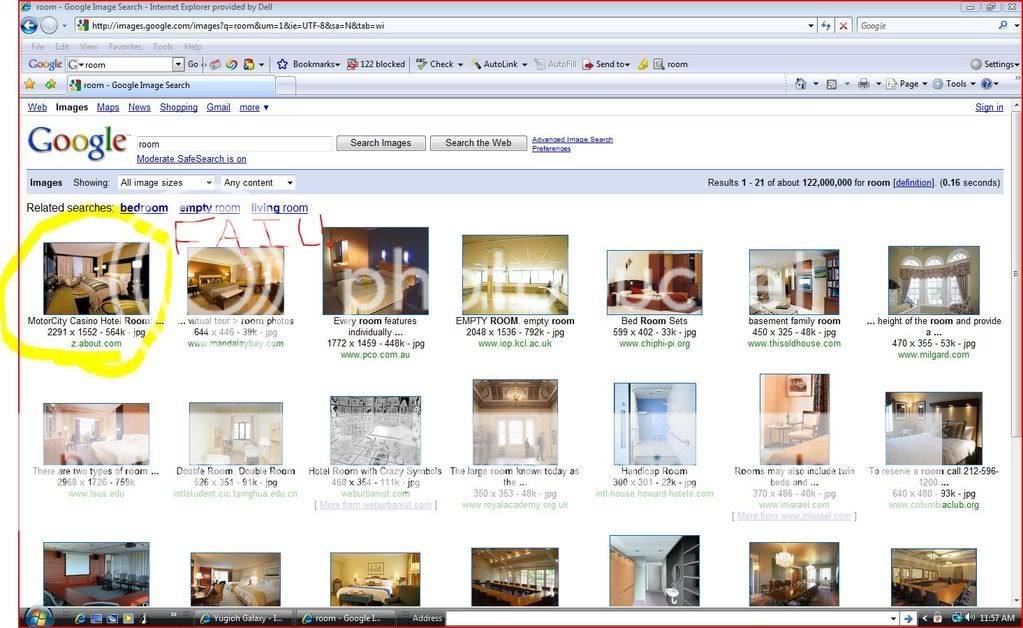Click the Google image search text field

(234, 144)
